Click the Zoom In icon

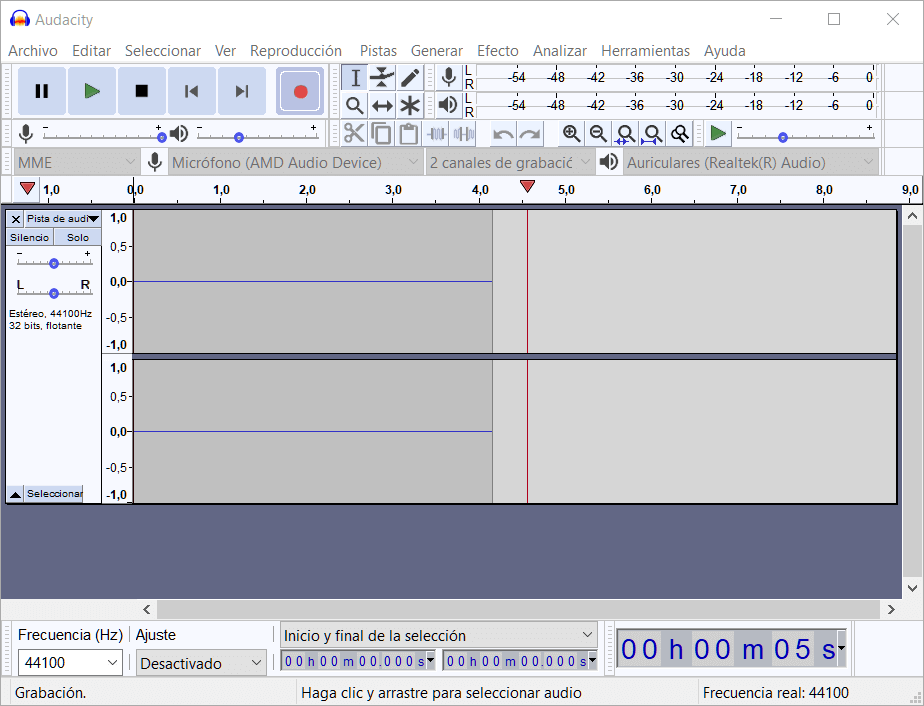(571, 134)
